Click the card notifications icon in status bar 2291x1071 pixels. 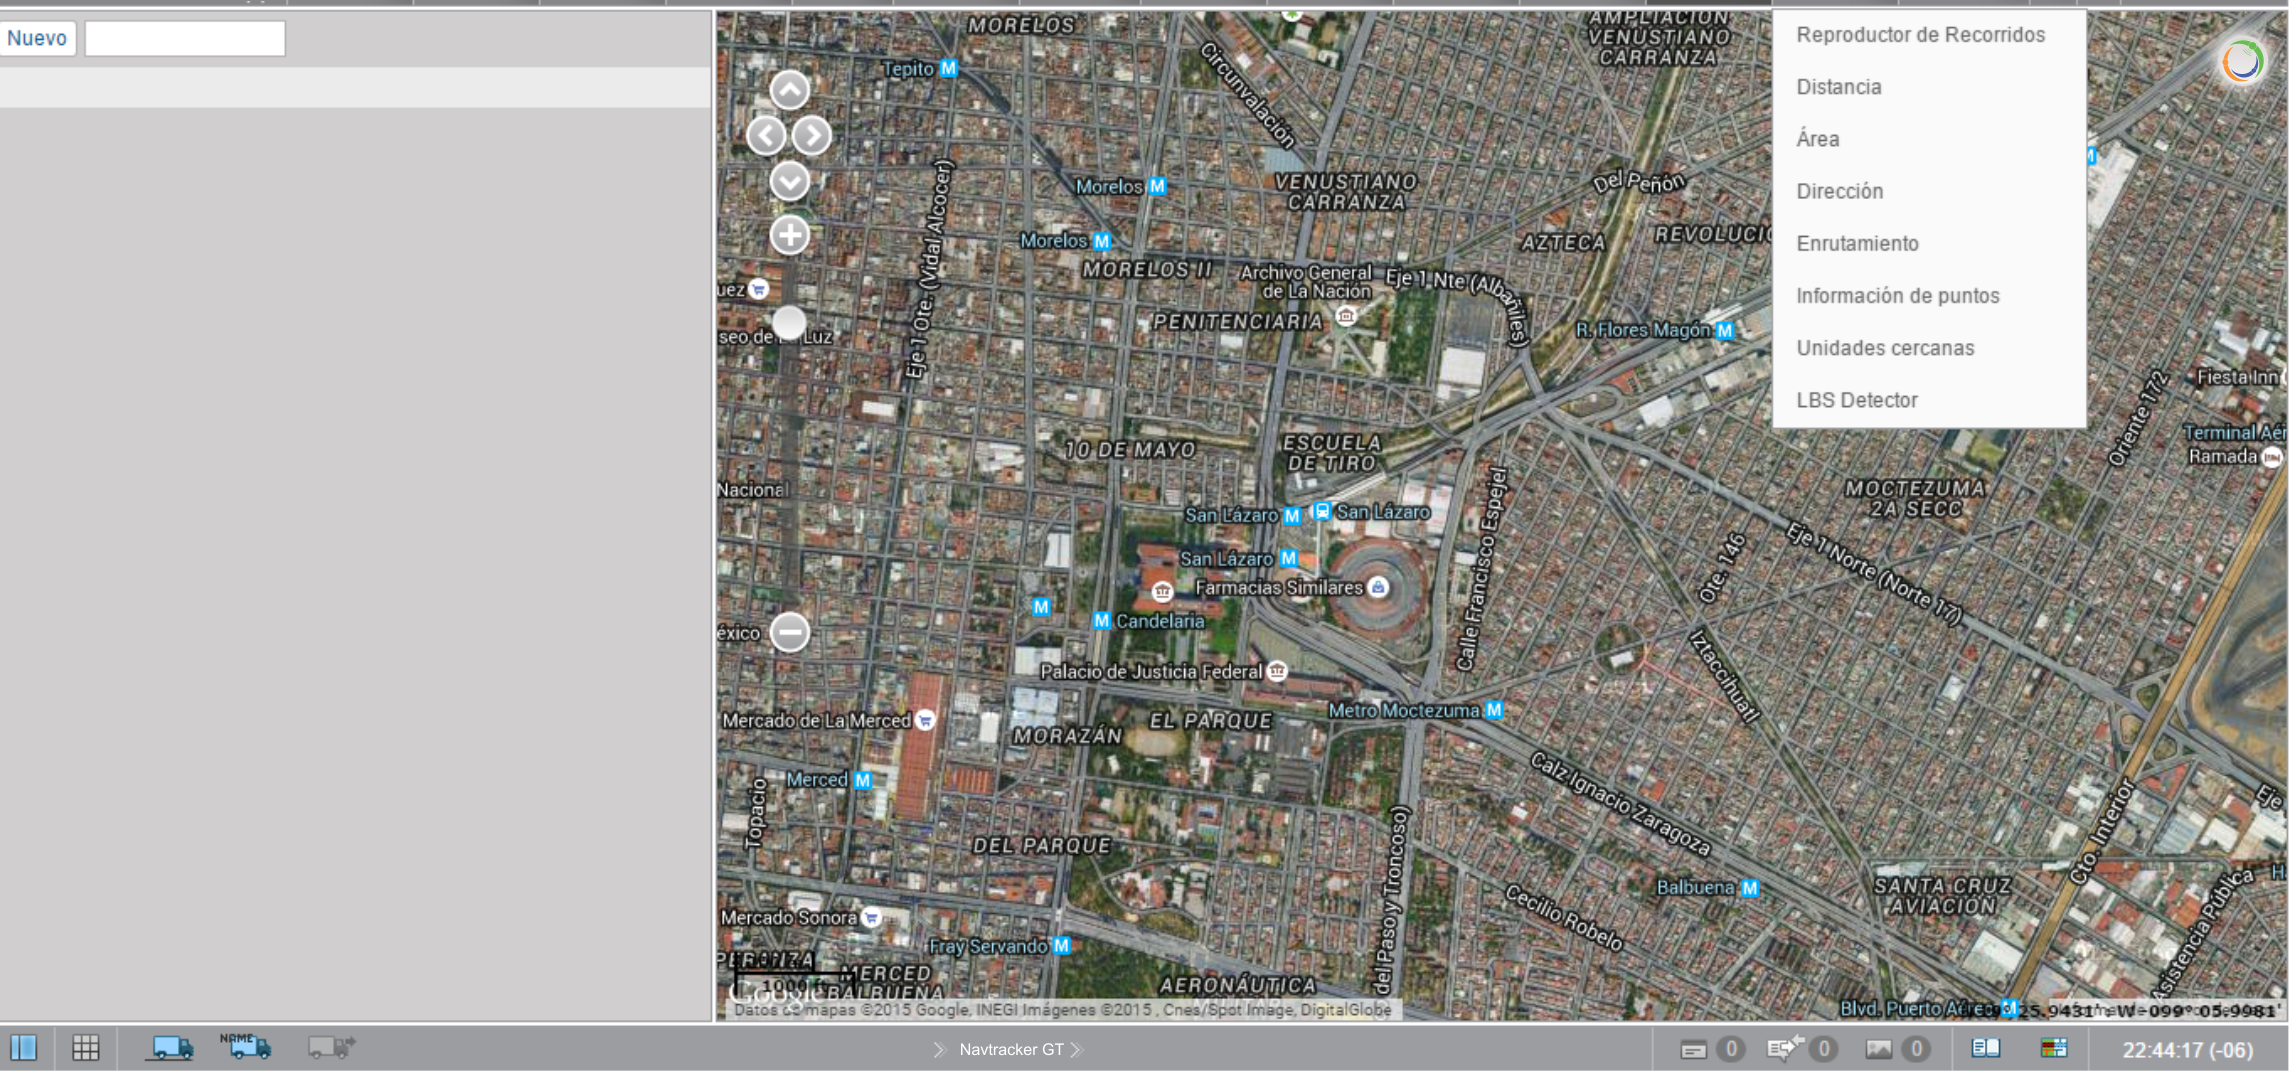[1693, 1049]
